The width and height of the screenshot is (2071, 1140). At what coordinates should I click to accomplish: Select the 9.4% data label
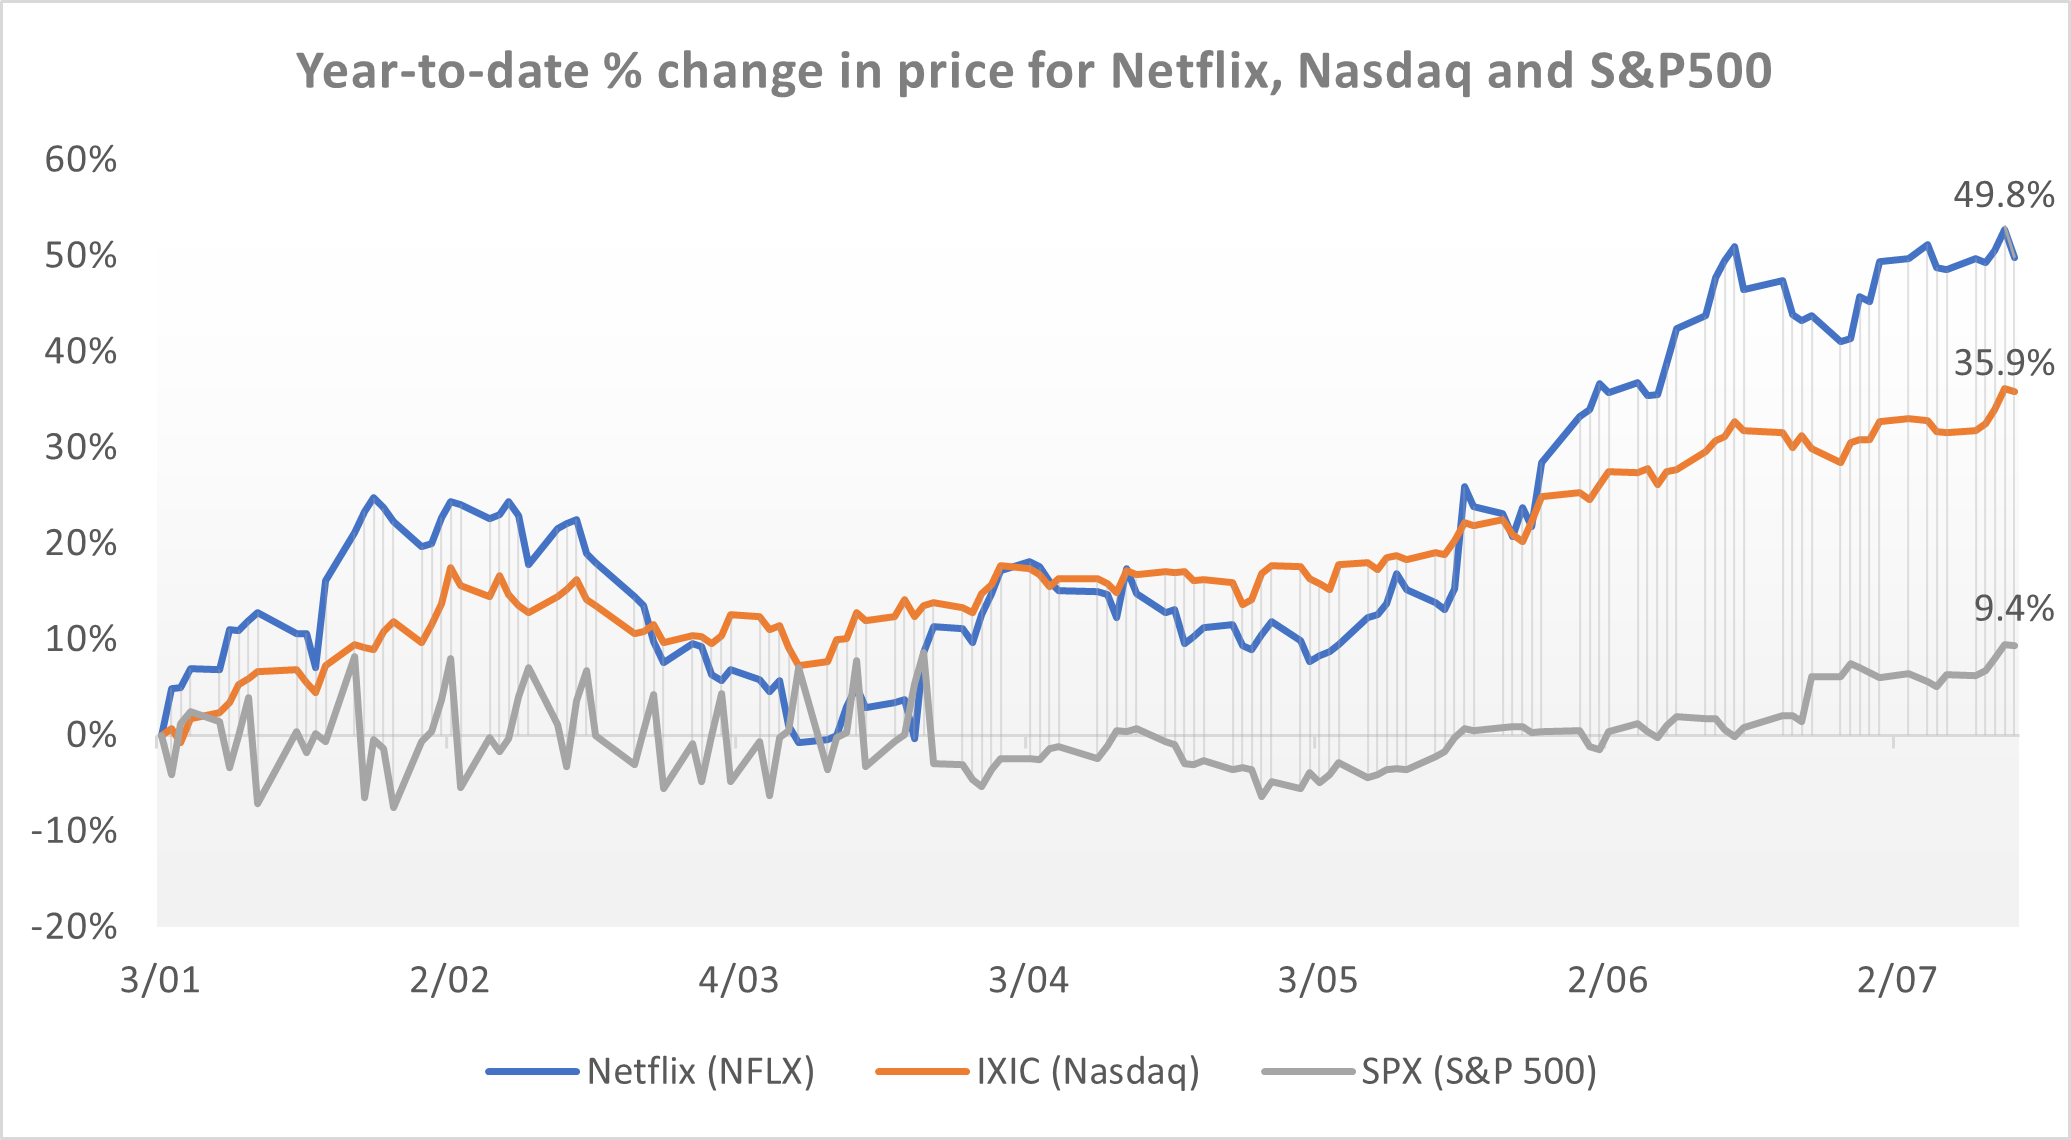pos(2013,608)
